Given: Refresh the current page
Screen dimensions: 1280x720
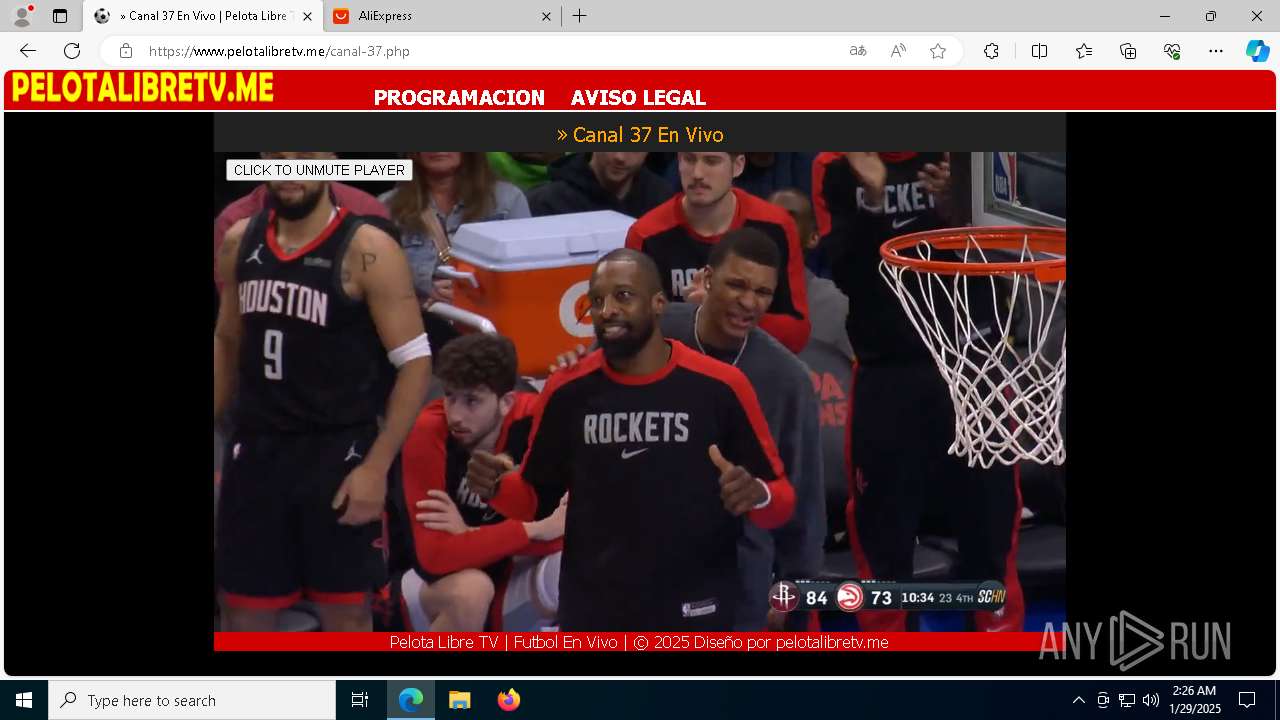Looking at the screenshot, I should 72,51.
